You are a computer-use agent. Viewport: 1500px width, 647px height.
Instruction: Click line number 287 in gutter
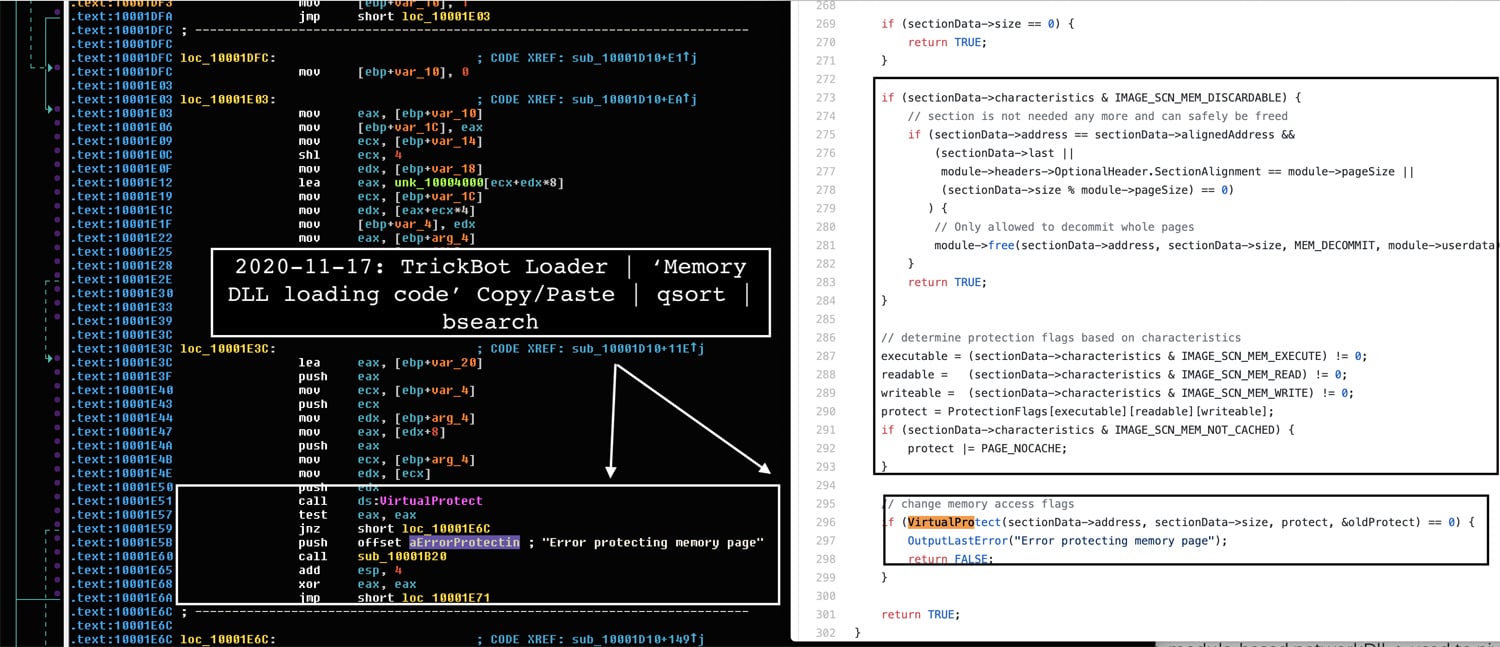tap(825, 356)
